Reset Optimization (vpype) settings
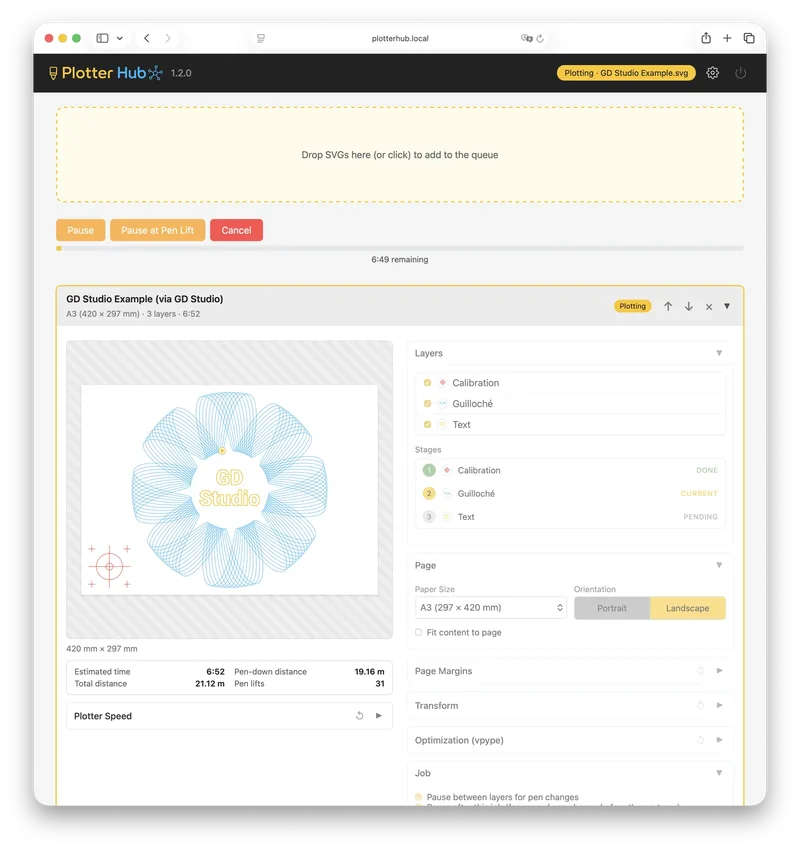Image resolution: width=800 pixels, height=850 pixels. coord(700,740)
